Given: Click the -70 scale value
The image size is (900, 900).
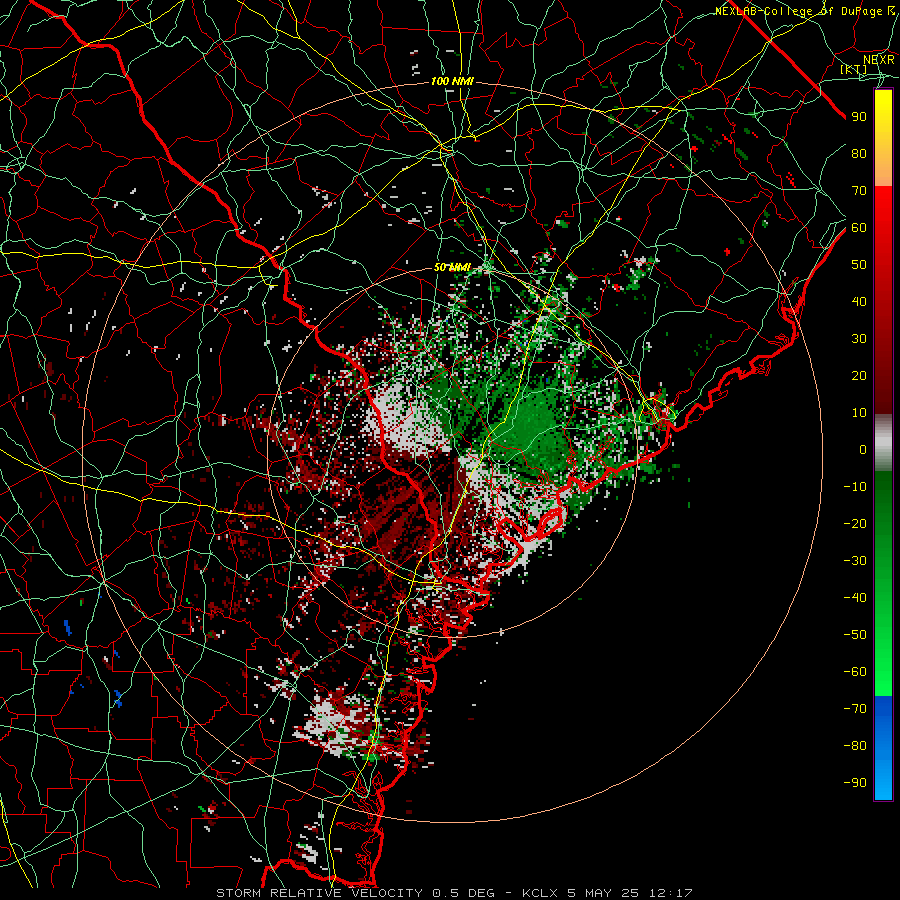Looking at the screenshot, I should pos(855,709).
